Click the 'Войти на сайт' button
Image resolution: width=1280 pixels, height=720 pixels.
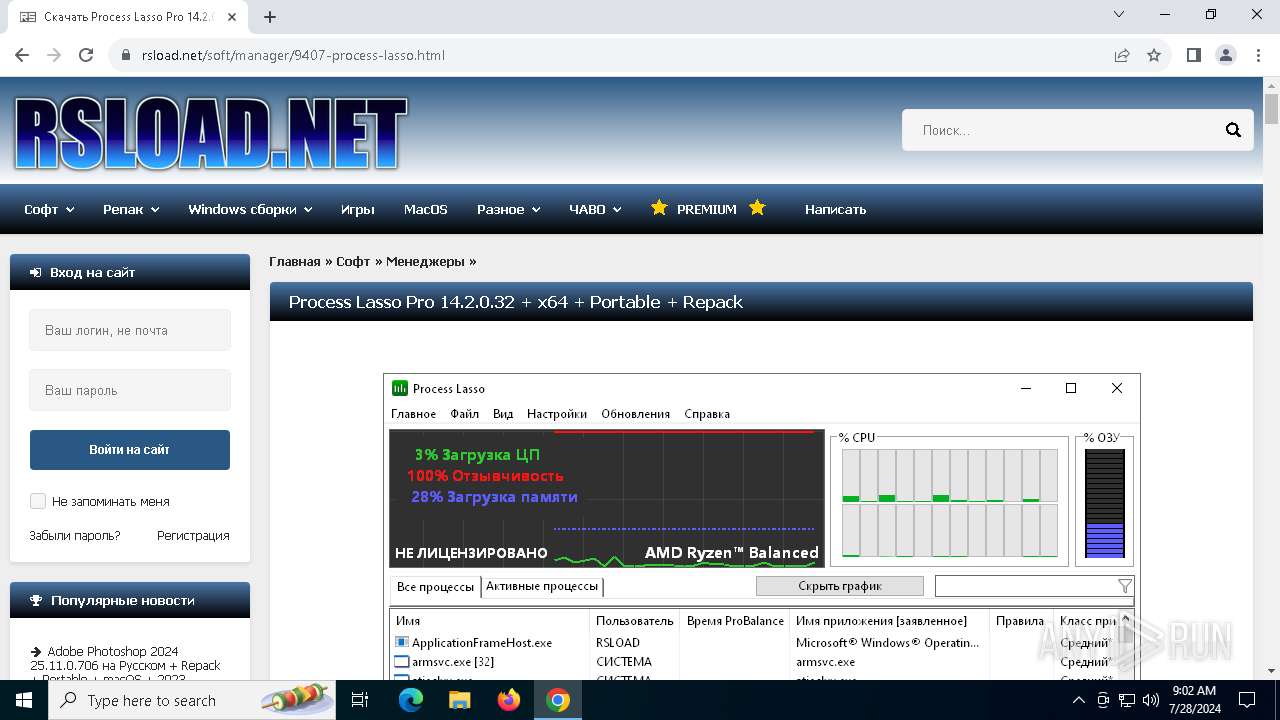point(130,450)
